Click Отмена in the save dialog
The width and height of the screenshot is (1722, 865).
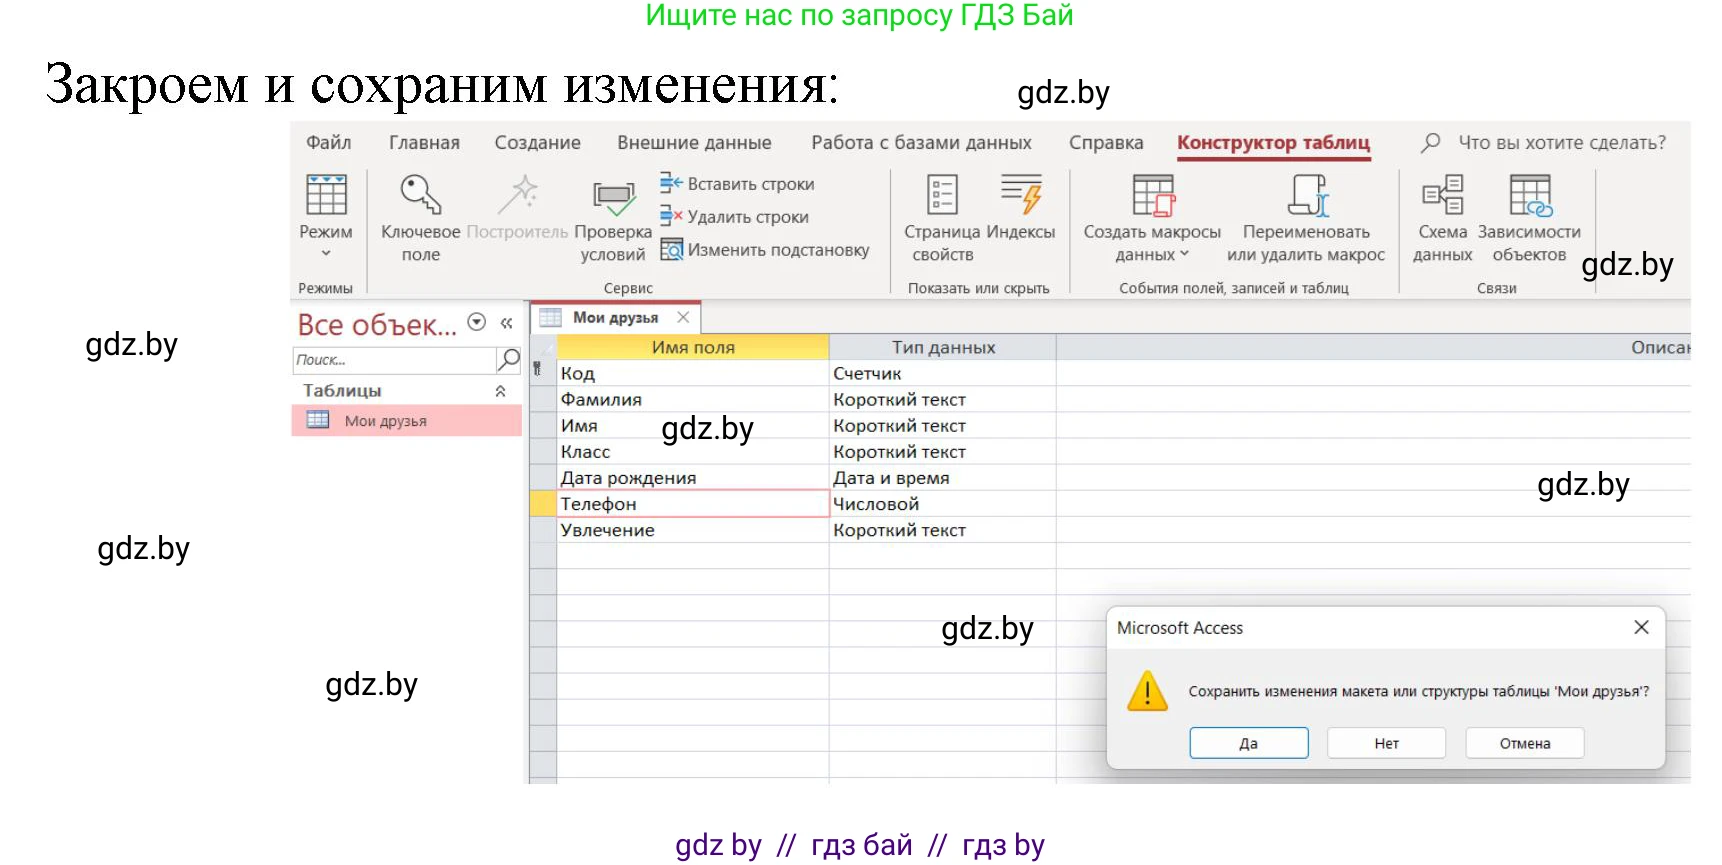pyautogui.click(x=1525, y=743)
